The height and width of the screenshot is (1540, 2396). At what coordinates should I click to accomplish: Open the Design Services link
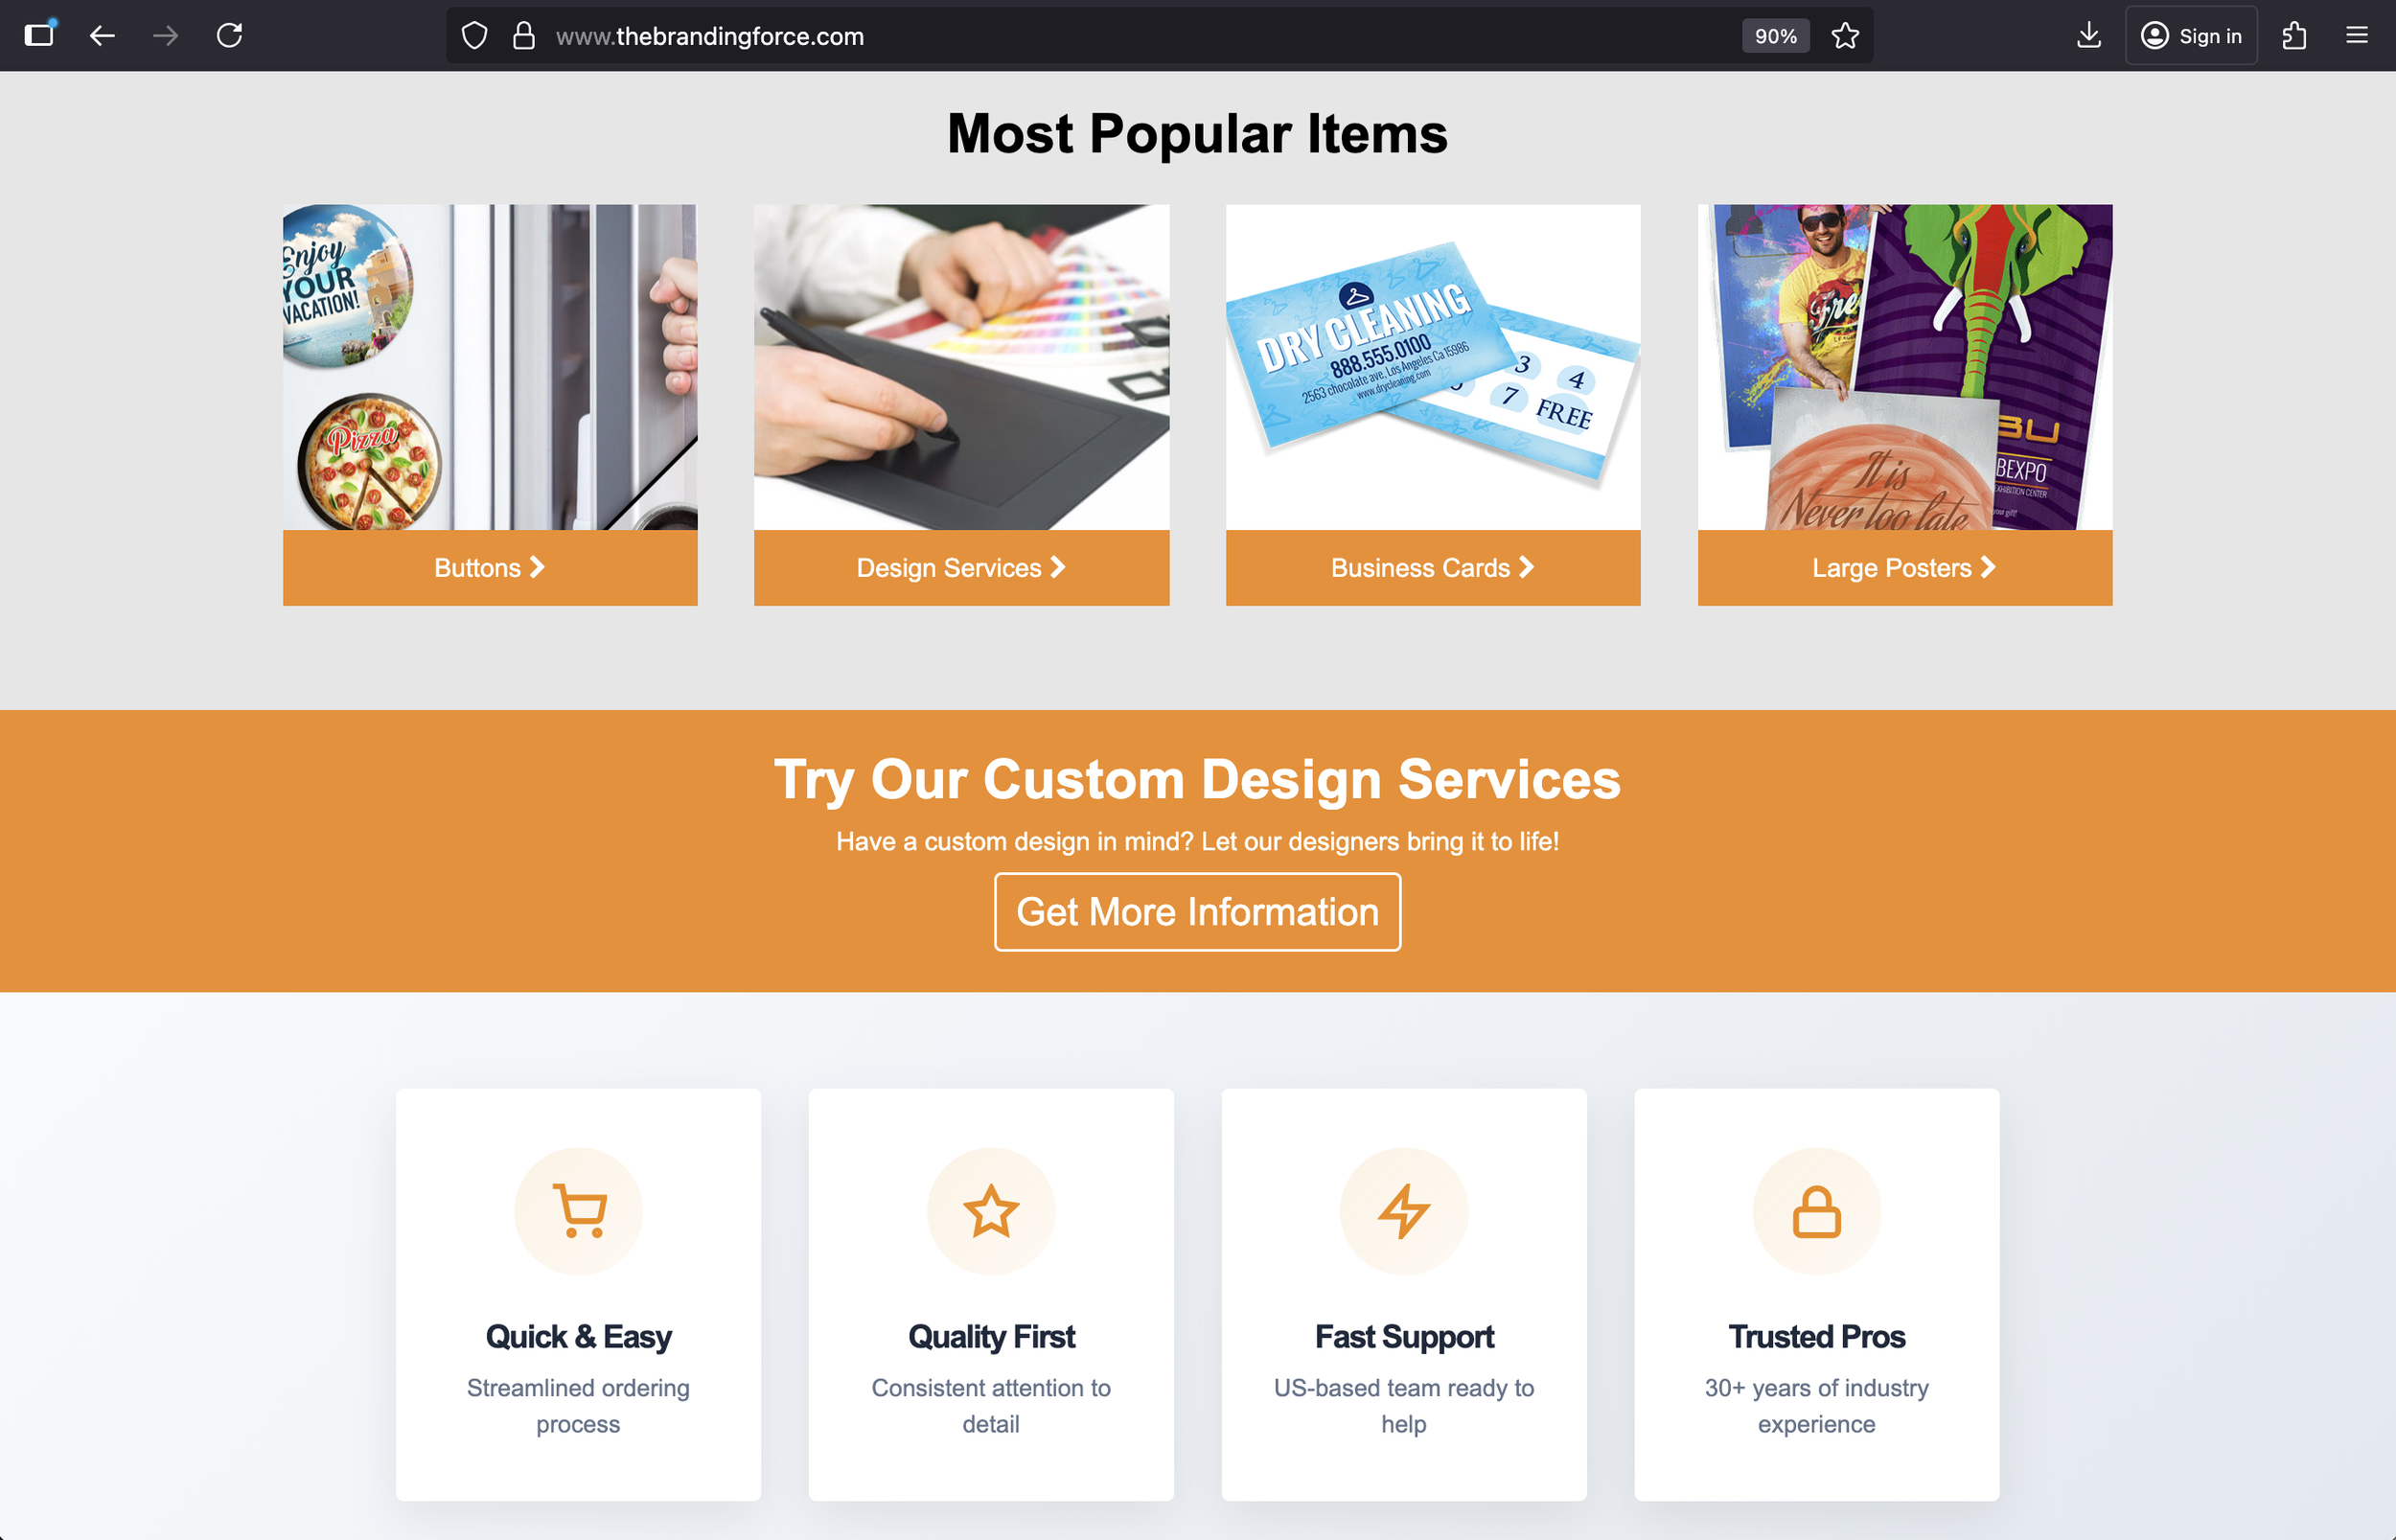[x=961, y=568]
